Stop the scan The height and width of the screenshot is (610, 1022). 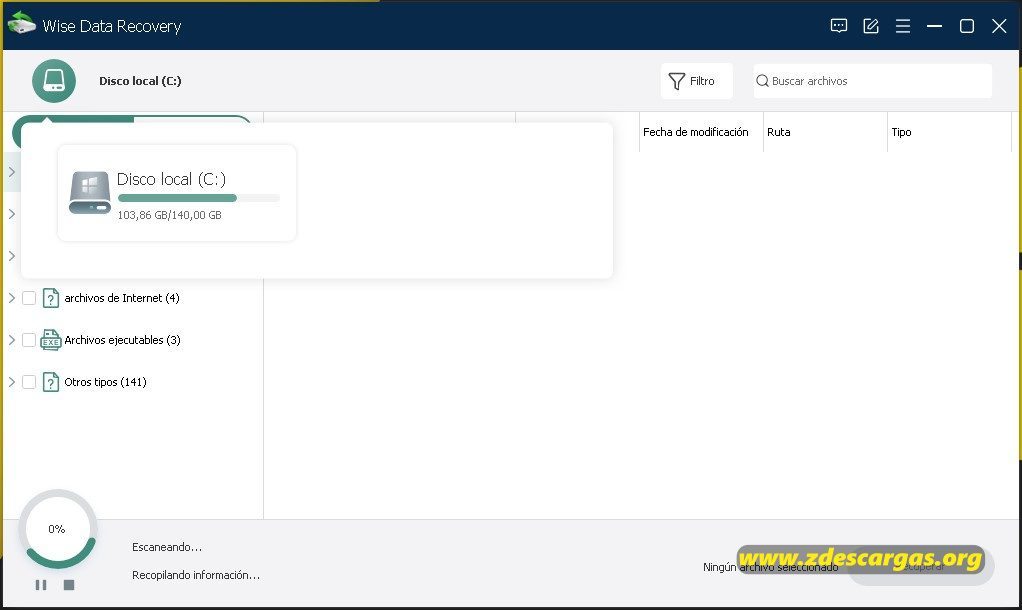tap(69, 585)
